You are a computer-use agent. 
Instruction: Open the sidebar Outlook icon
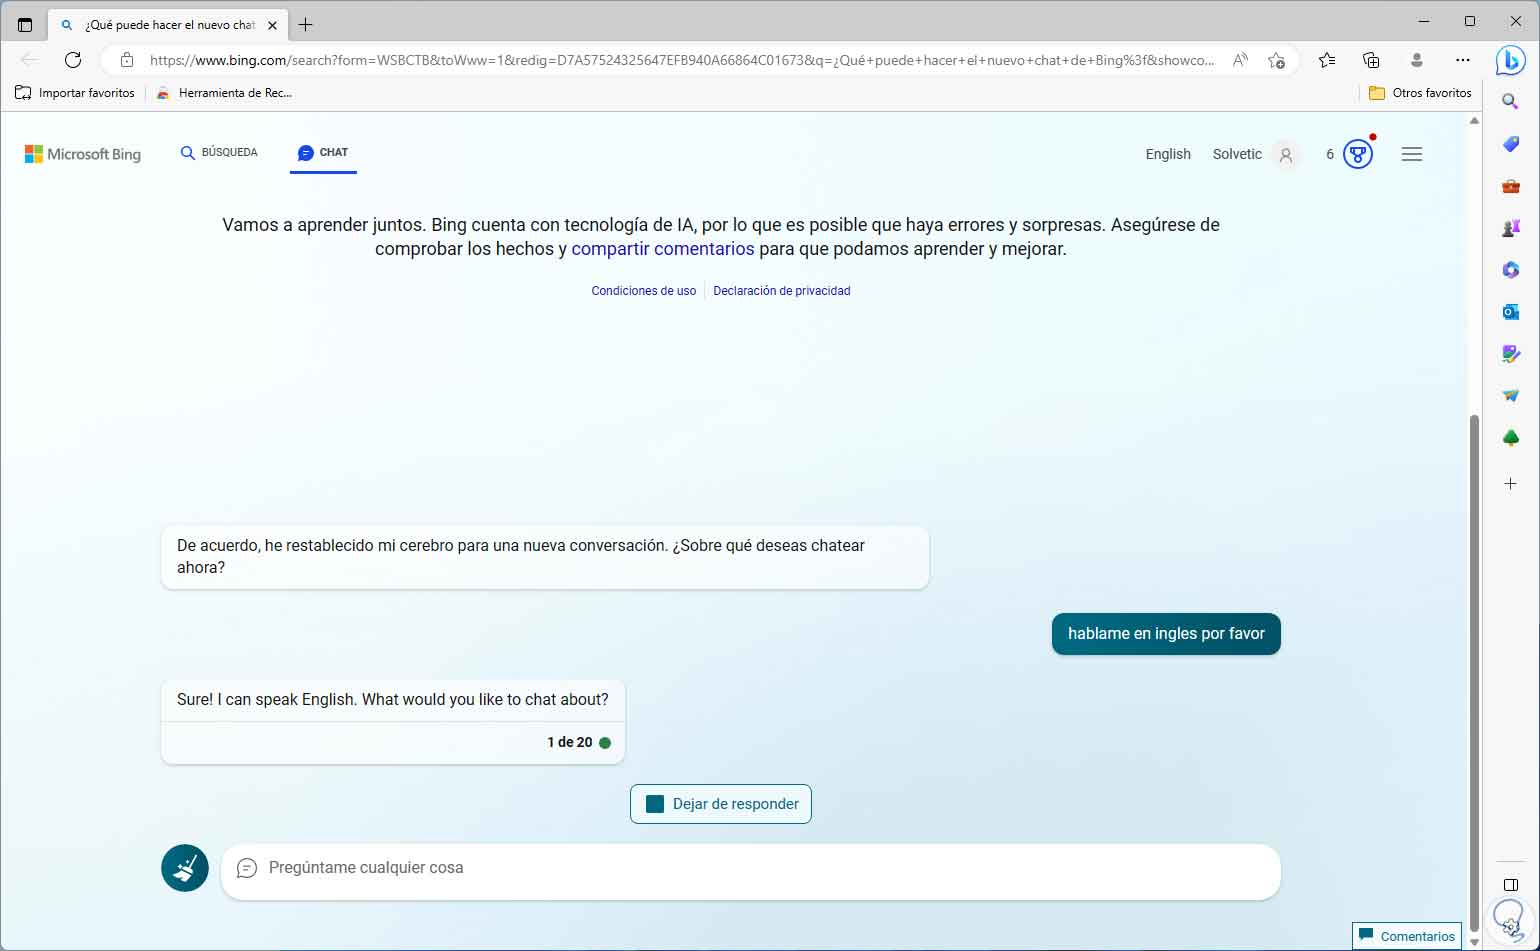(x=1511, y=312)
